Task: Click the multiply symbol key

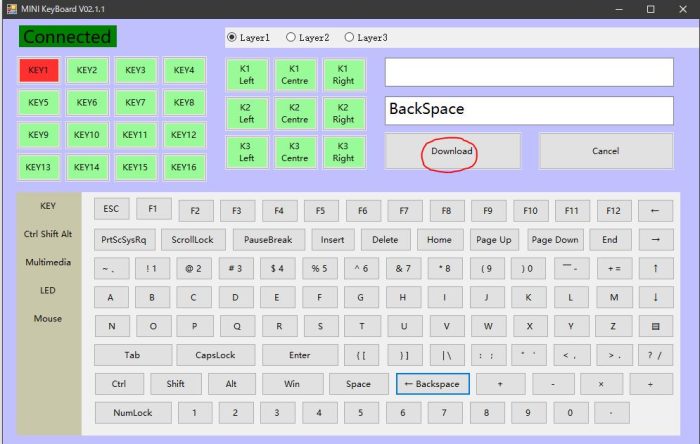Action: click(602, 384)
